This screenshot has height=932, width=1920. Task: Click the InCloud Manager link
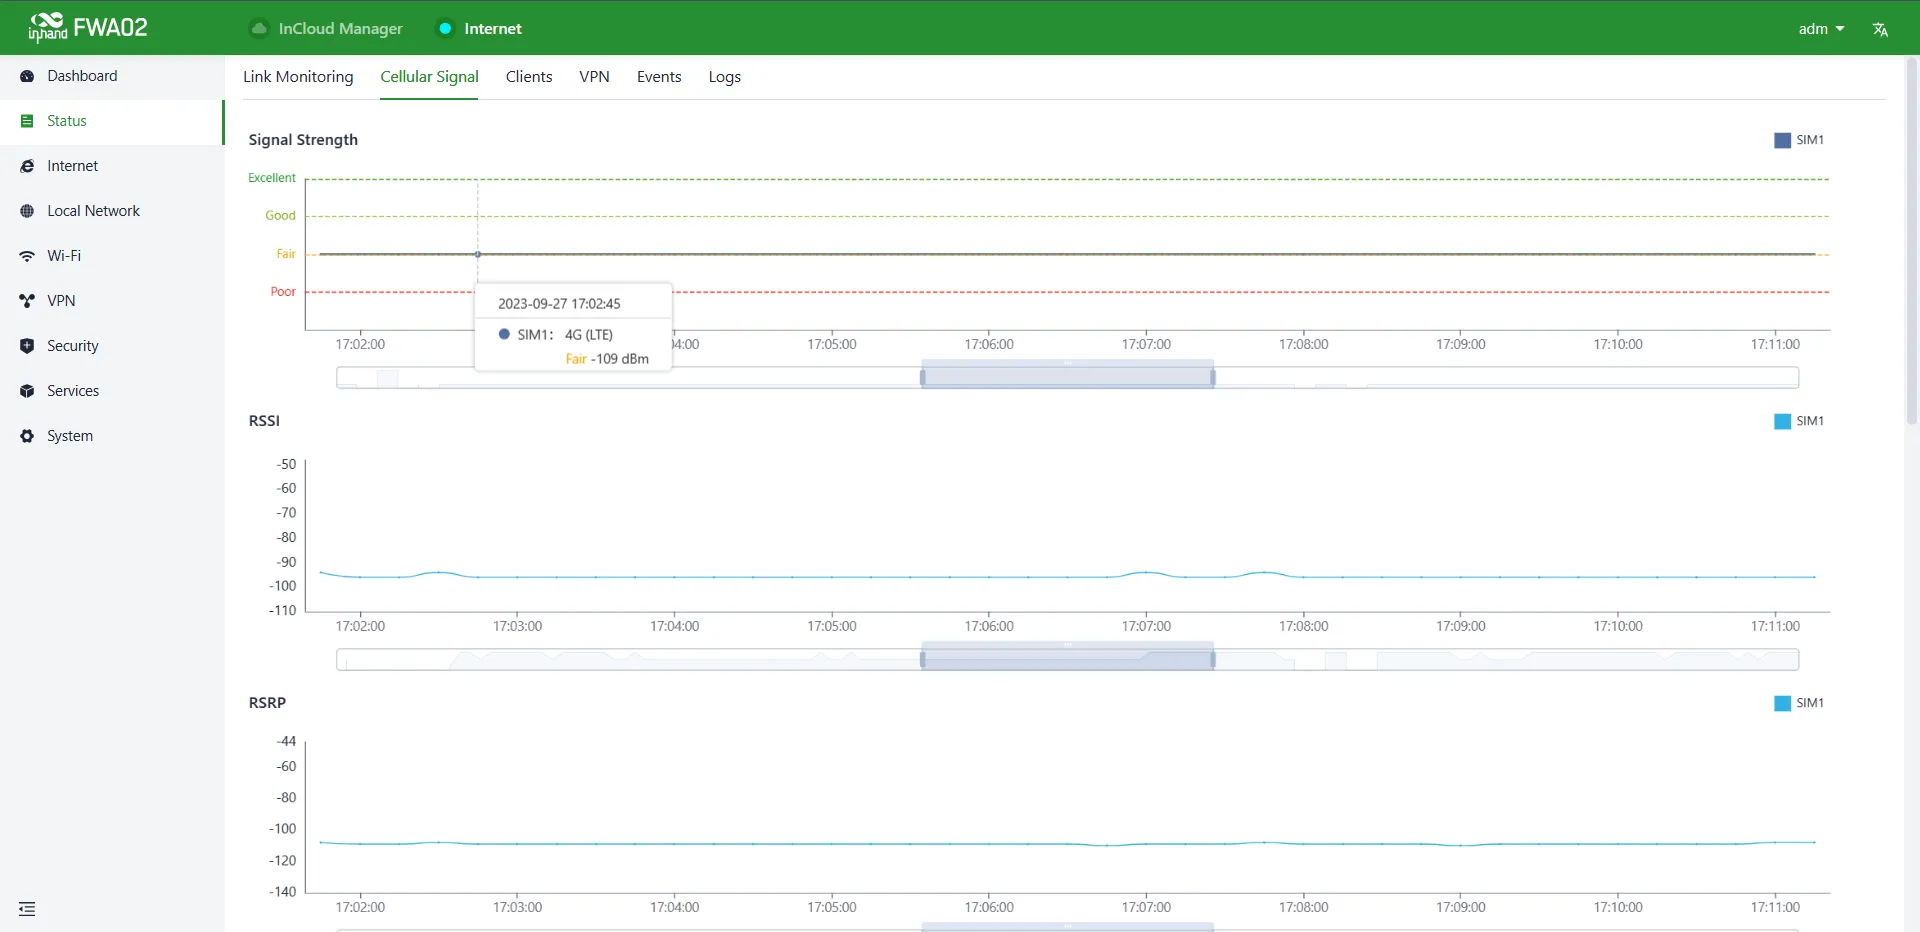pyautogui.click(x=340, y=28)
